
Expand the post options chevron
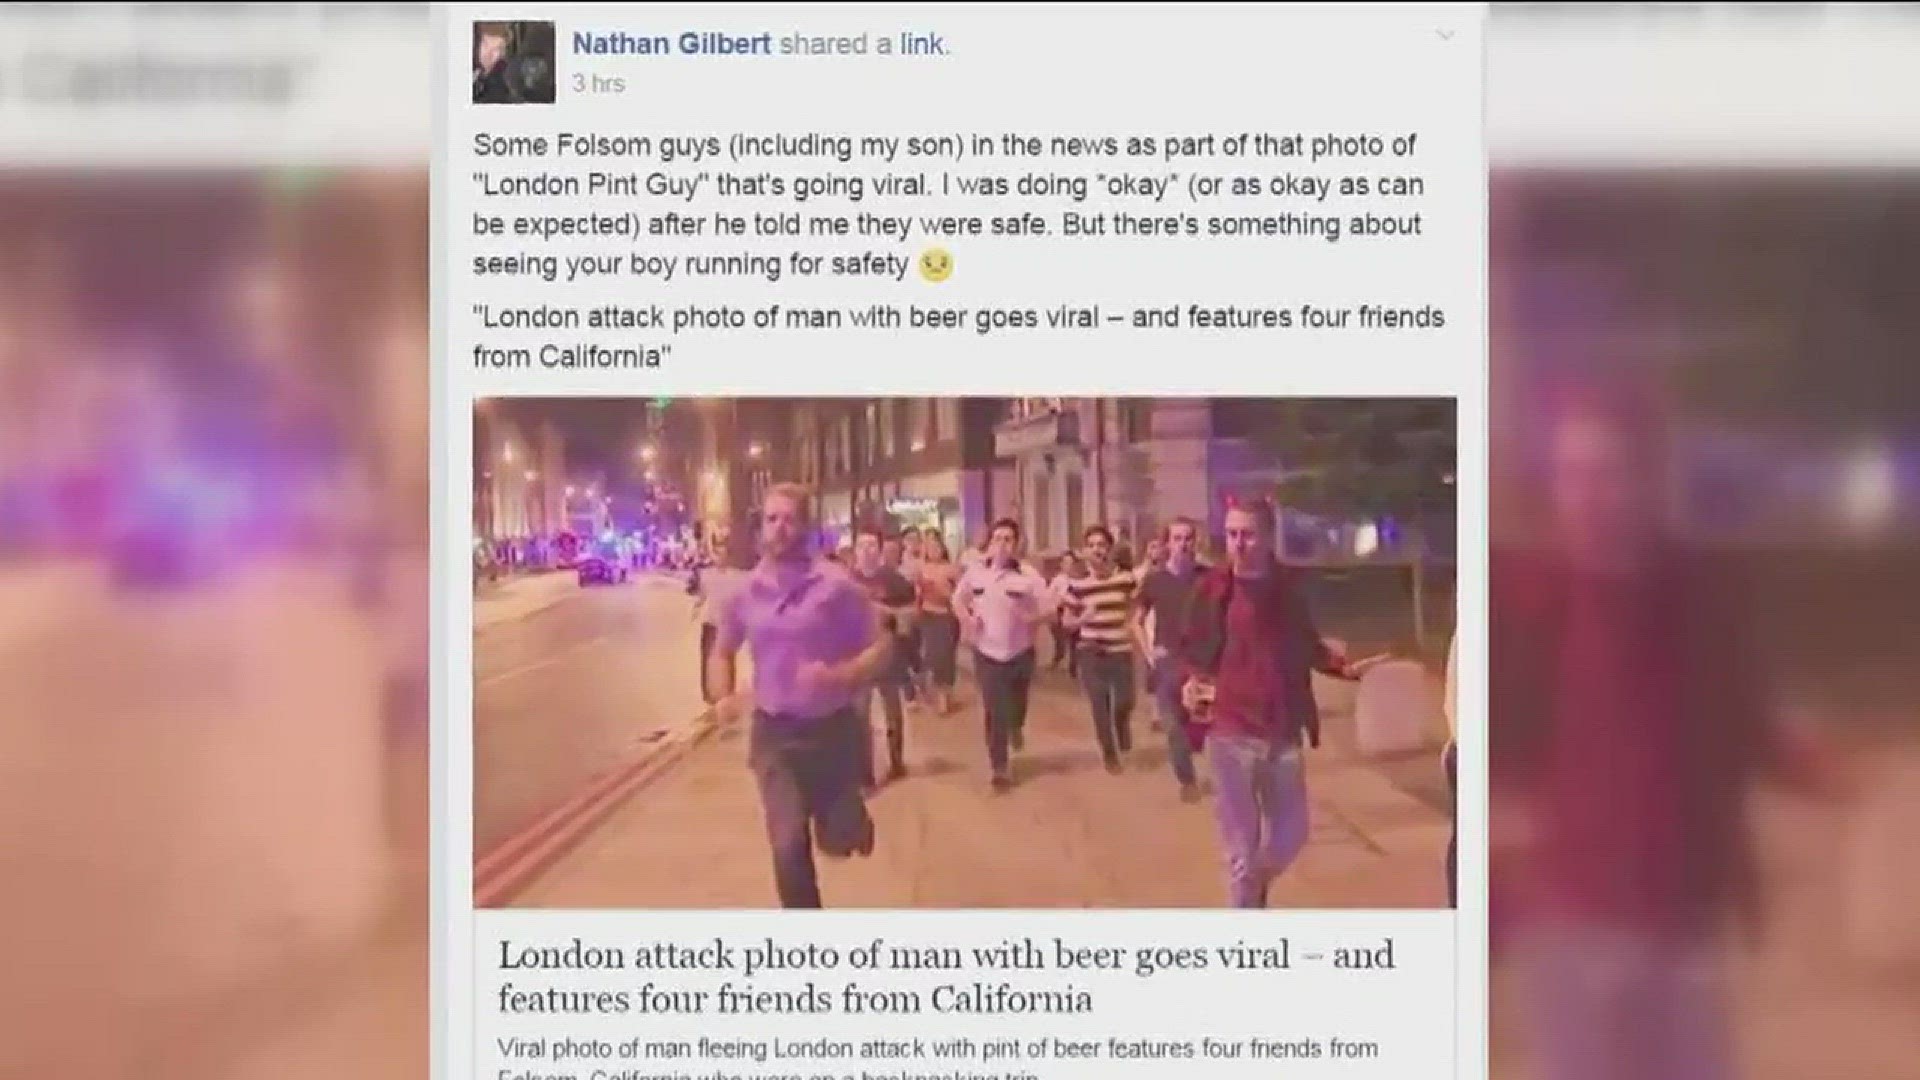point(1445,36)
